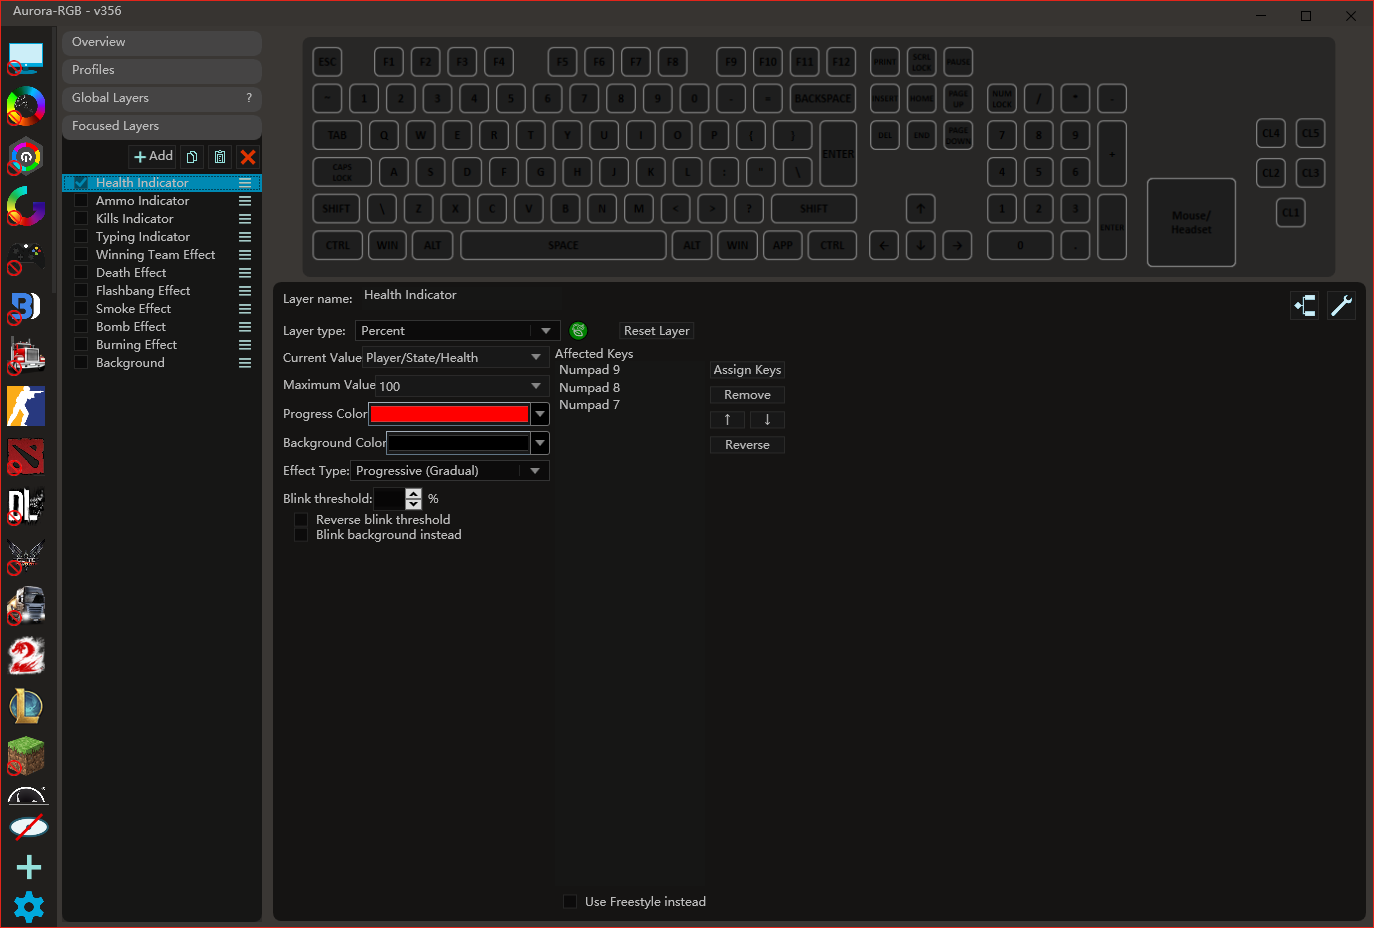The image size is (1374, 928).
Task: Enable Reverse blink threshold
Action: tap(302, 519)
